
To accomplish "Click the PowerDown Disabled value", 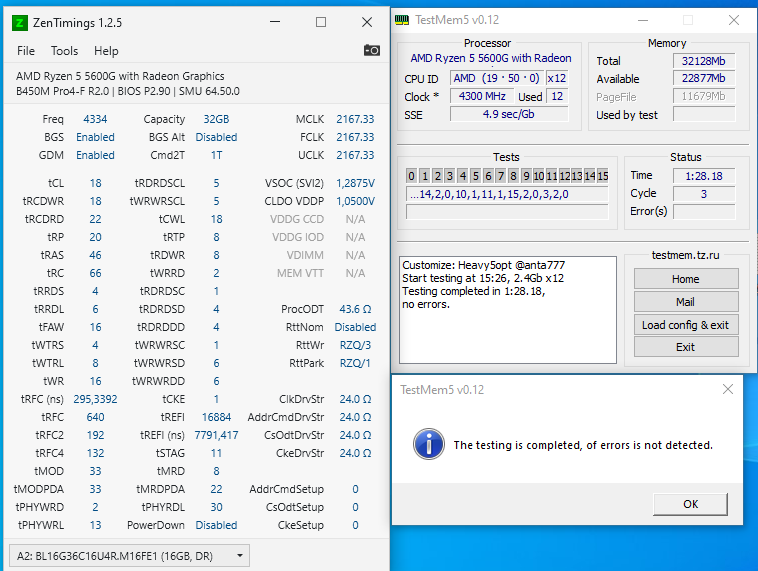I will (x=216, y=526).
